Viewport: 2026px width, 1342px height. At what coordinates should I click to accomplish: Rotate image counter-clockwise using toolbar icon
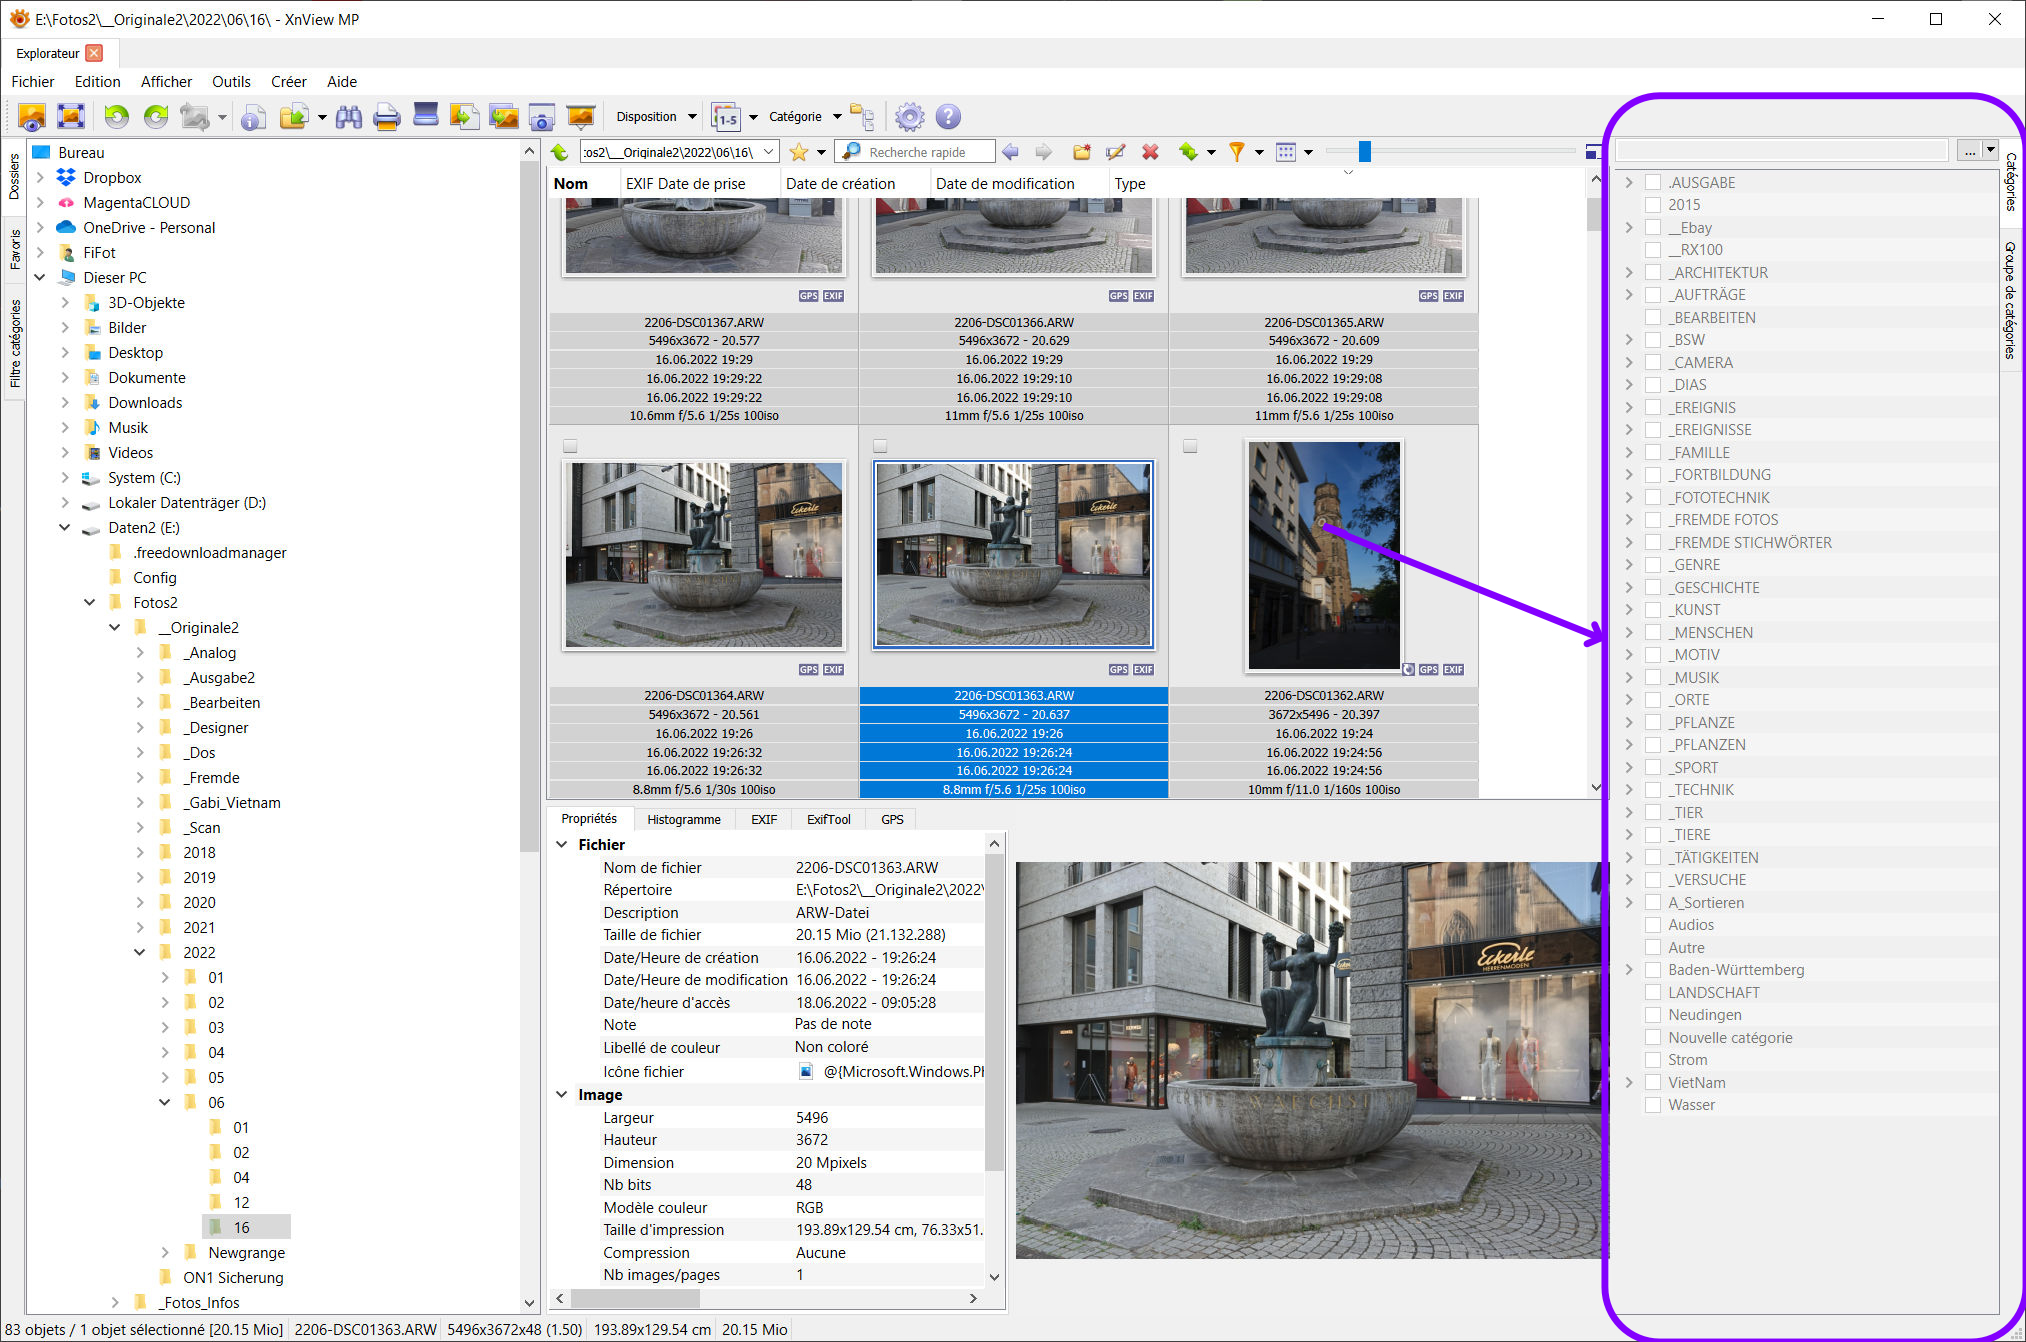[116, 117]
